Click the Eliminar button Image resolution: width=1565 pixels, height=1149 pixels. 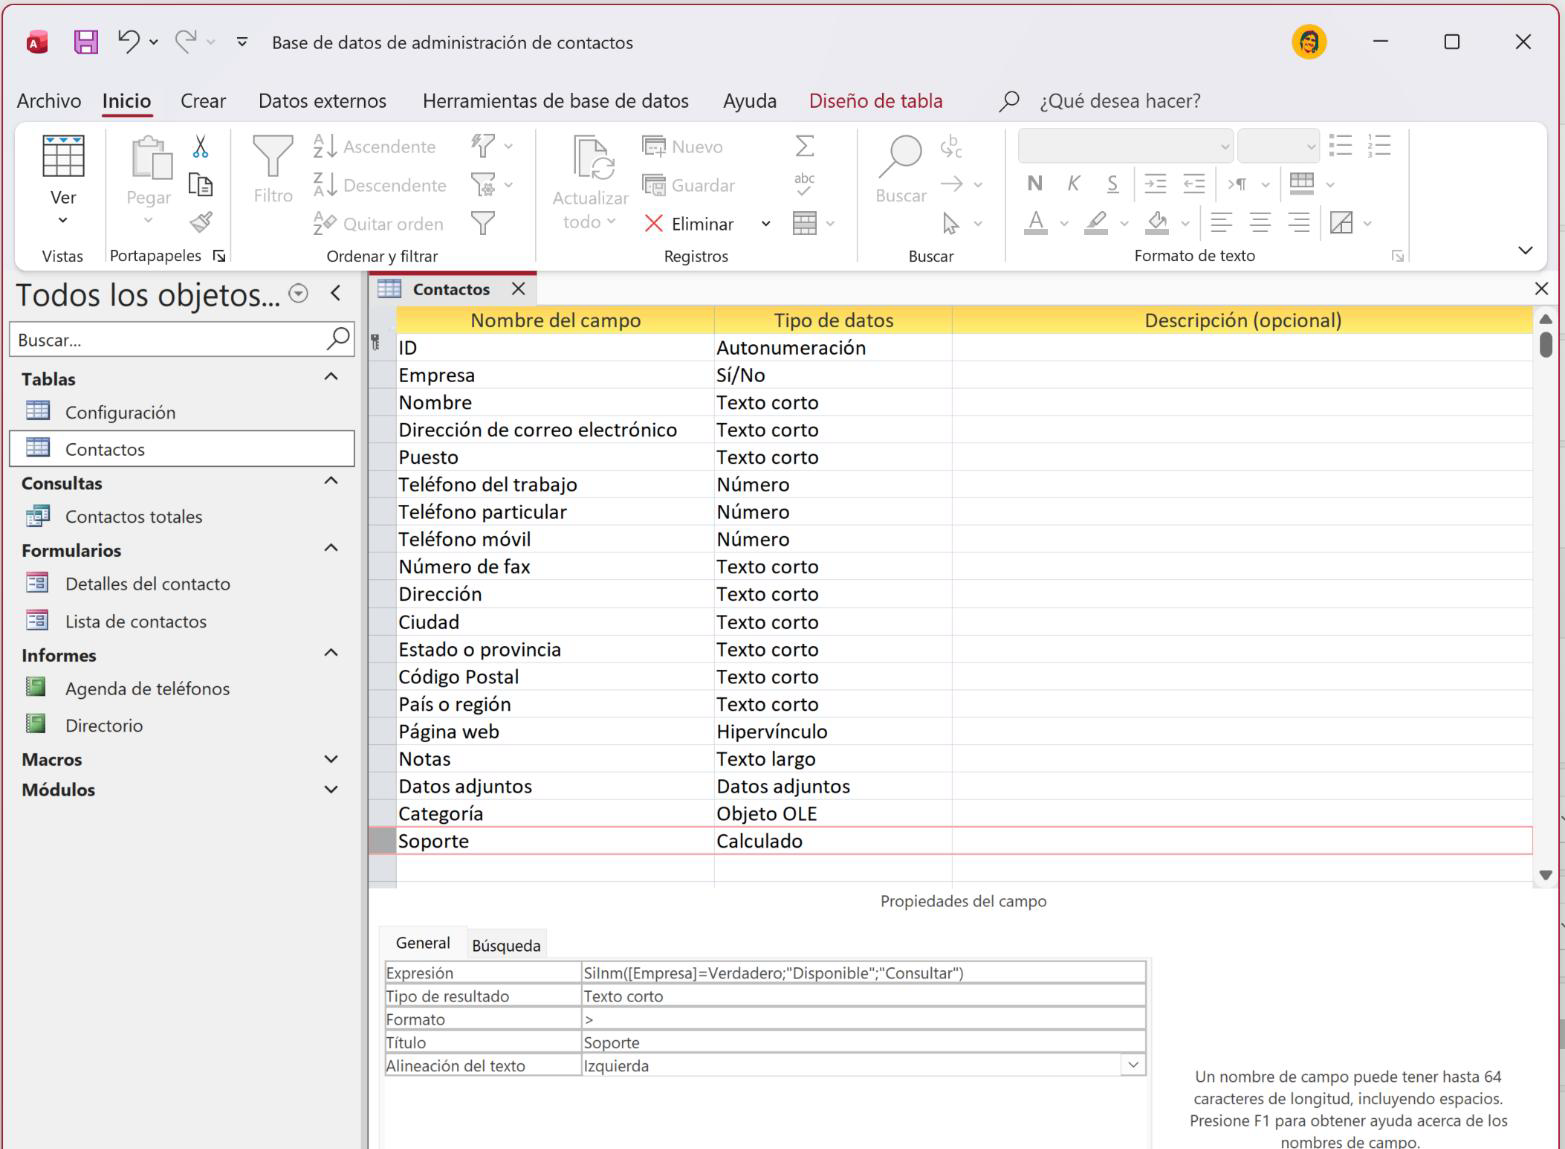[689, 224]
